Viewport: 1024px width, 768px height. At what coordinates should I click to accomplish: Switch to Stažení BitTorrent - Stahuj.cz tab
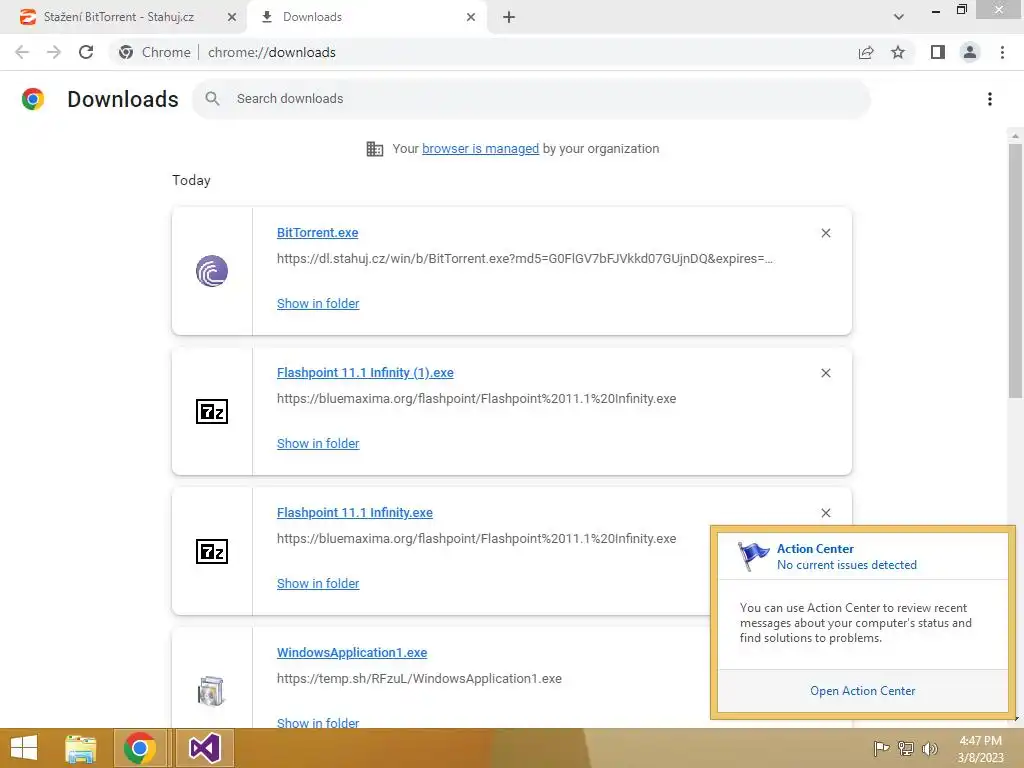(119, 17)
